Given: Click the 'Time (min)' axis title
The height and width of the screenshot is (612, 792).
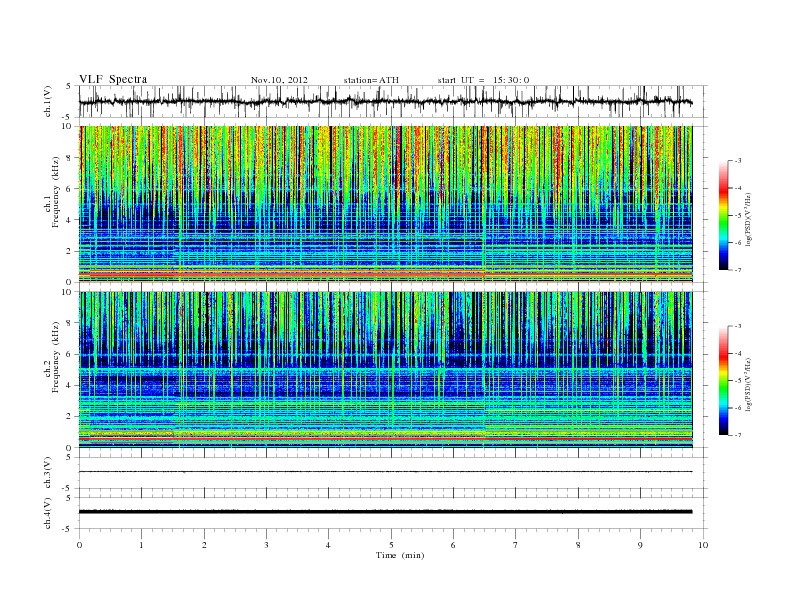Looking at the screenshot, I should (400, 555).
